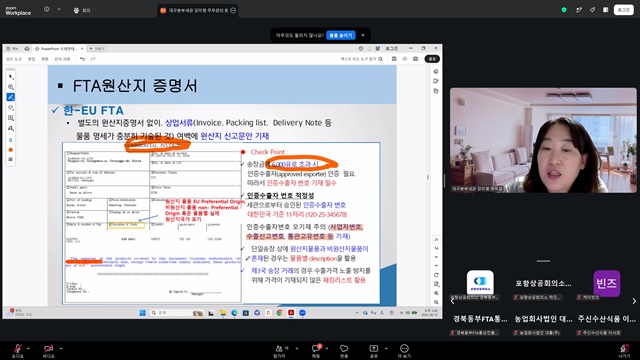Click the rocket icon in Zoom header
This screenshot has width=640, height=360.
click(x=592, y=10)
